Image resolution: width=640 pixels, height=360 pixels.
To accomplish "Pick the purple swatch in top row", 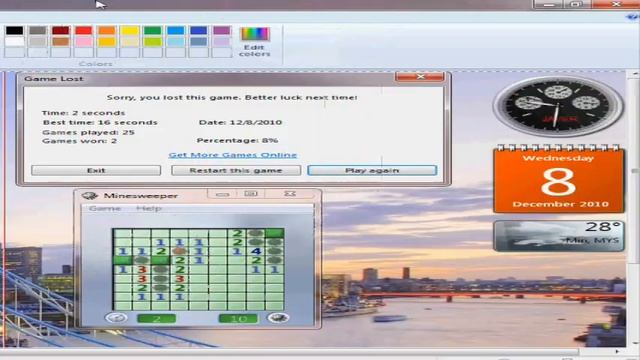I will [222, 31].
